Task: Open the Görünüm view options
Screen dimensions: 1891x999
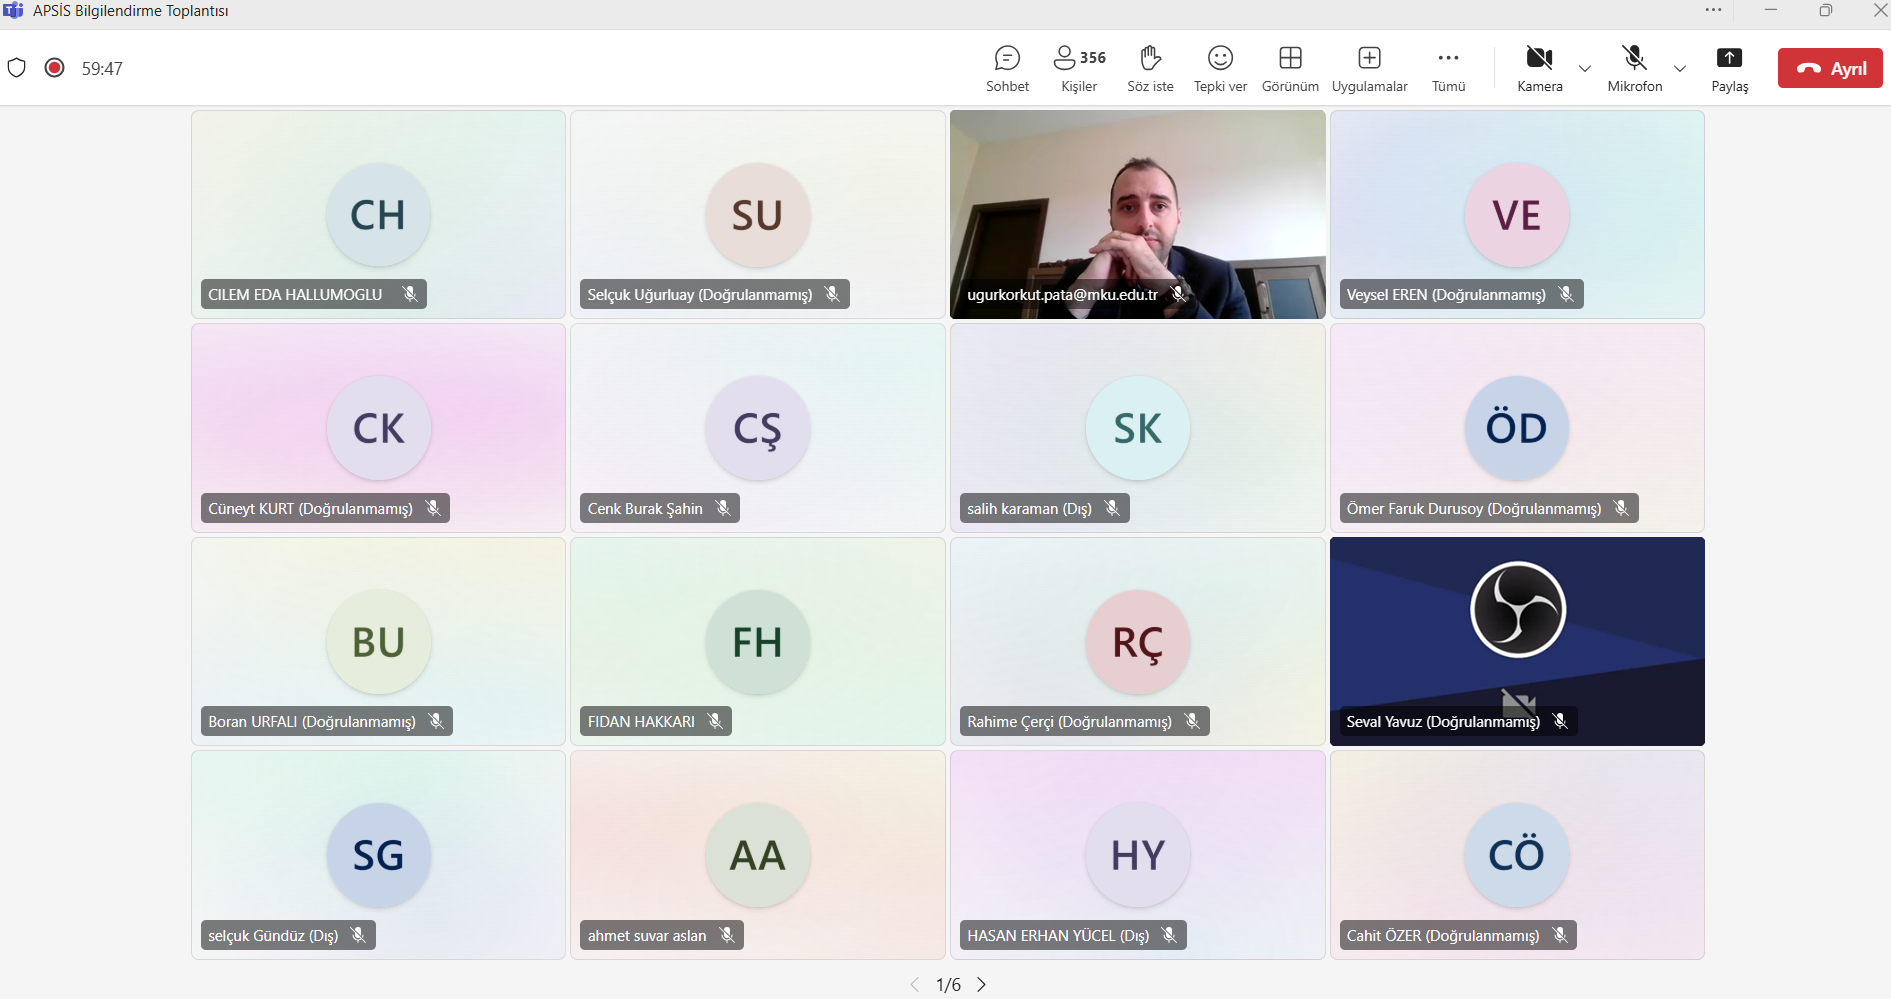Action: point(1290,68)
